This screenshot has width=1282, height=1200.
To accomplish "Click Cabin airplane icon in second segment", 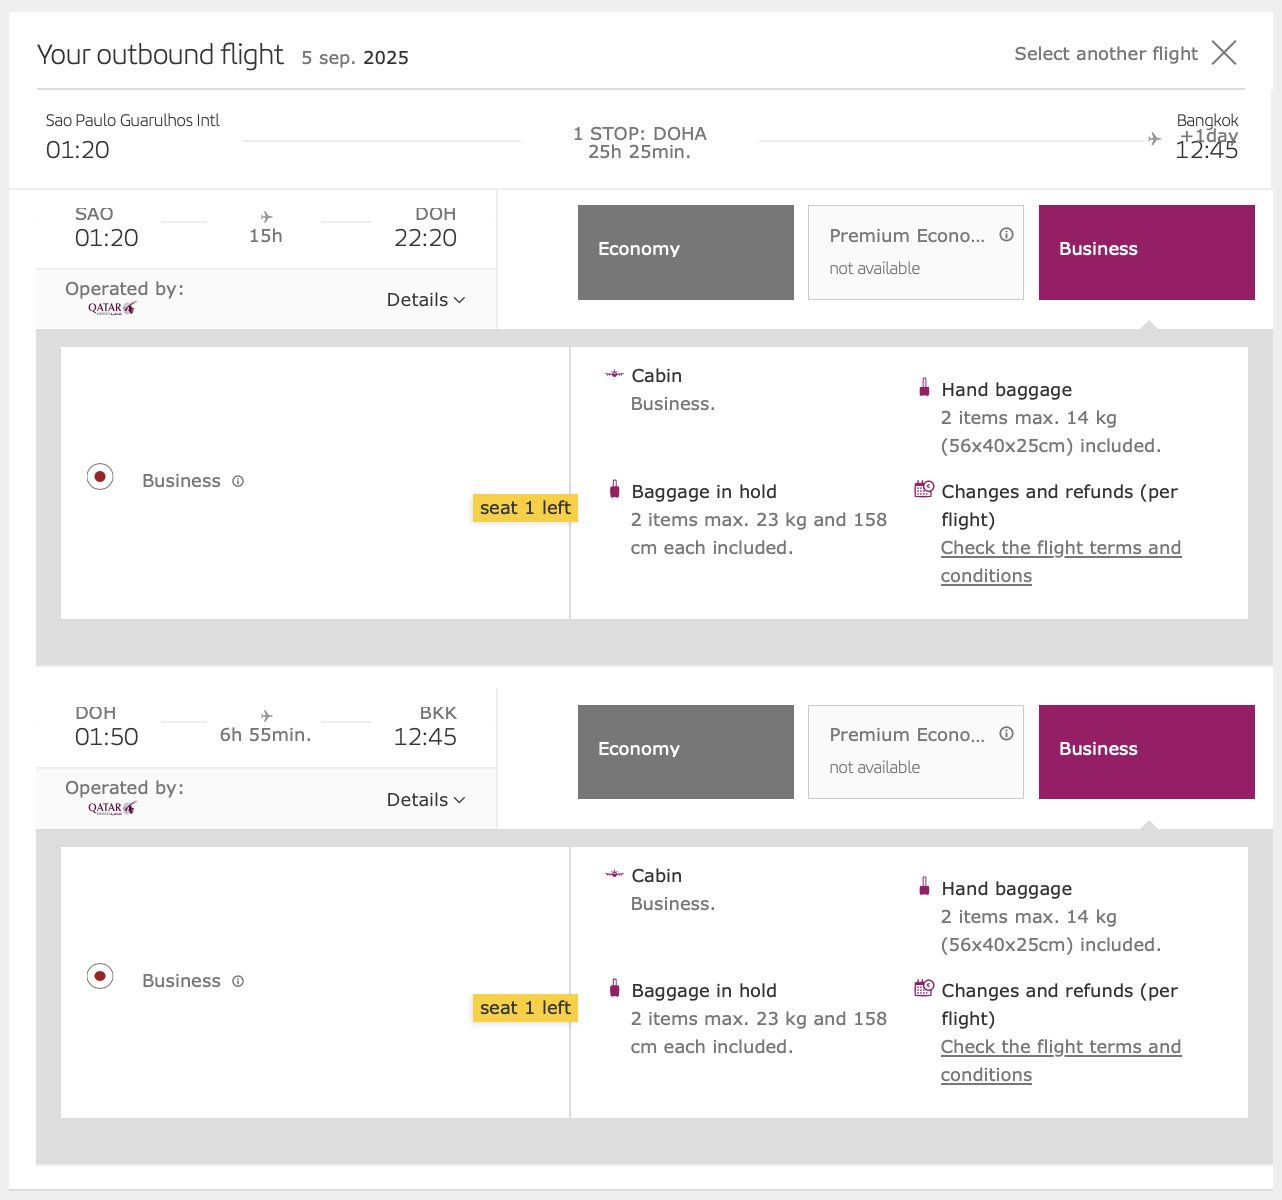I will point(614,874).
